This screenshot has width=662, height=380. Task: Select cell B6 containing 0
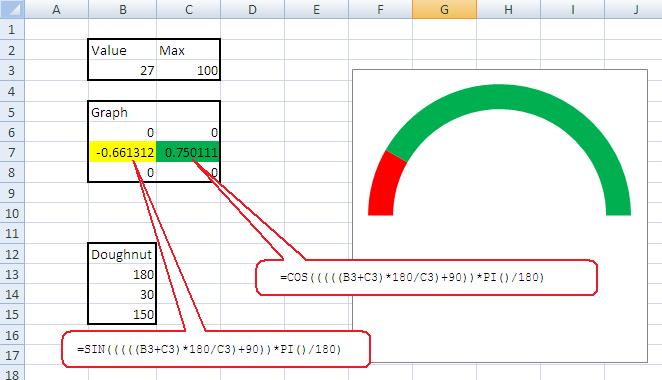(x=122, y=132)
